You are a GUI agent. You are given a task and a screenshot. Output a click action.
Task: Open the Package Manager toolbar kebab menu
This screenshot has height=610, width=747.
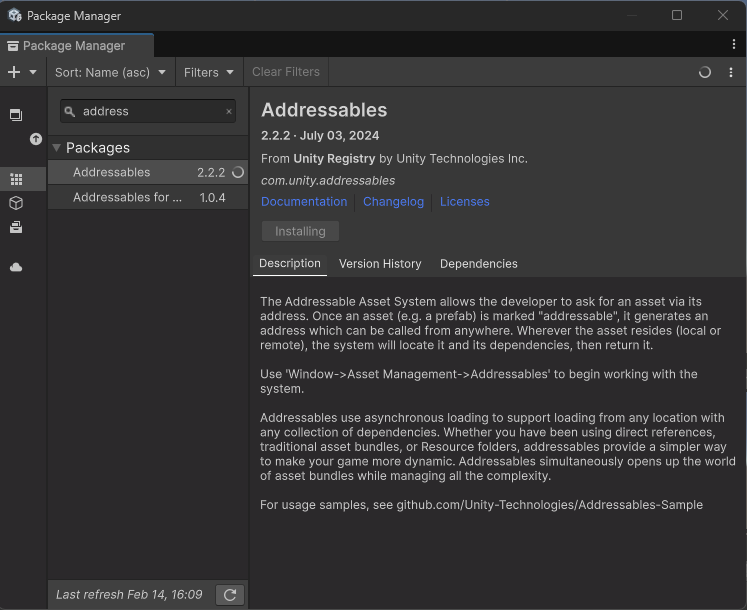click(x=731, y=72)
